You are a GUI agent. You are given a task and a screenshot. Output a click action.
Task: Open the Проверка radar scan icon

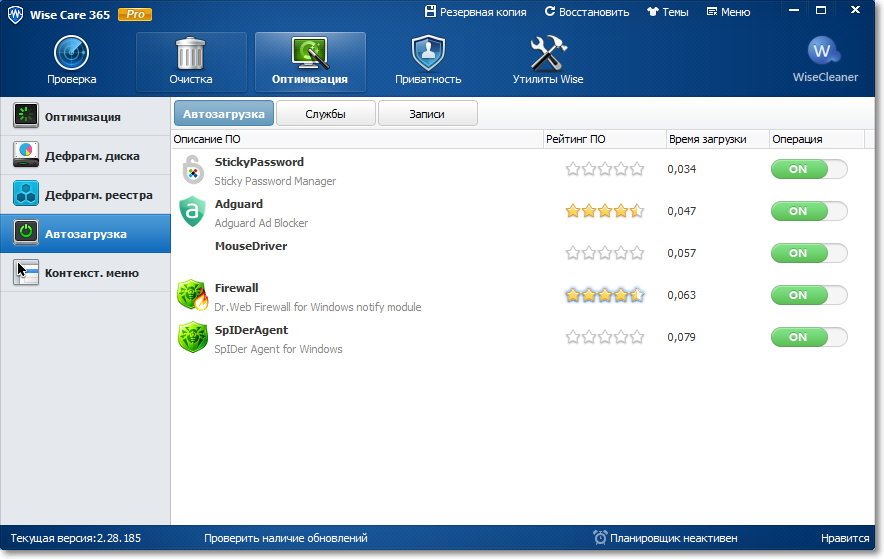coord(71,53)
